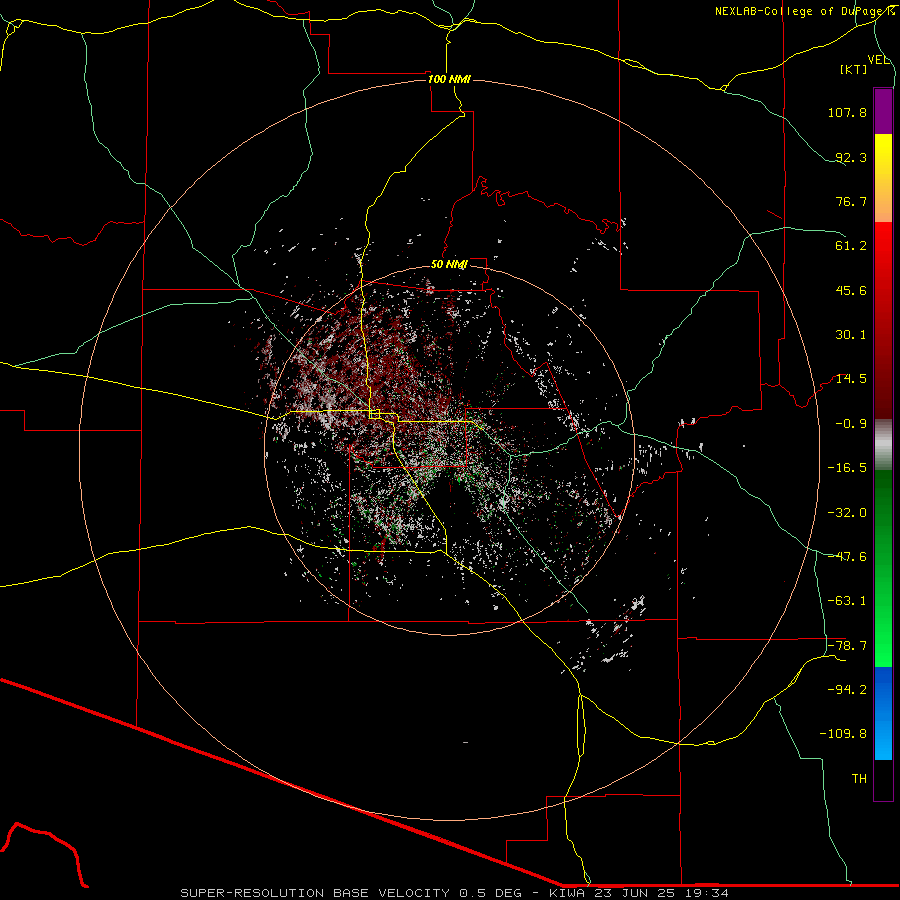Click the green segment of the color bar
The image size is (900, 900).
[883, 568]
